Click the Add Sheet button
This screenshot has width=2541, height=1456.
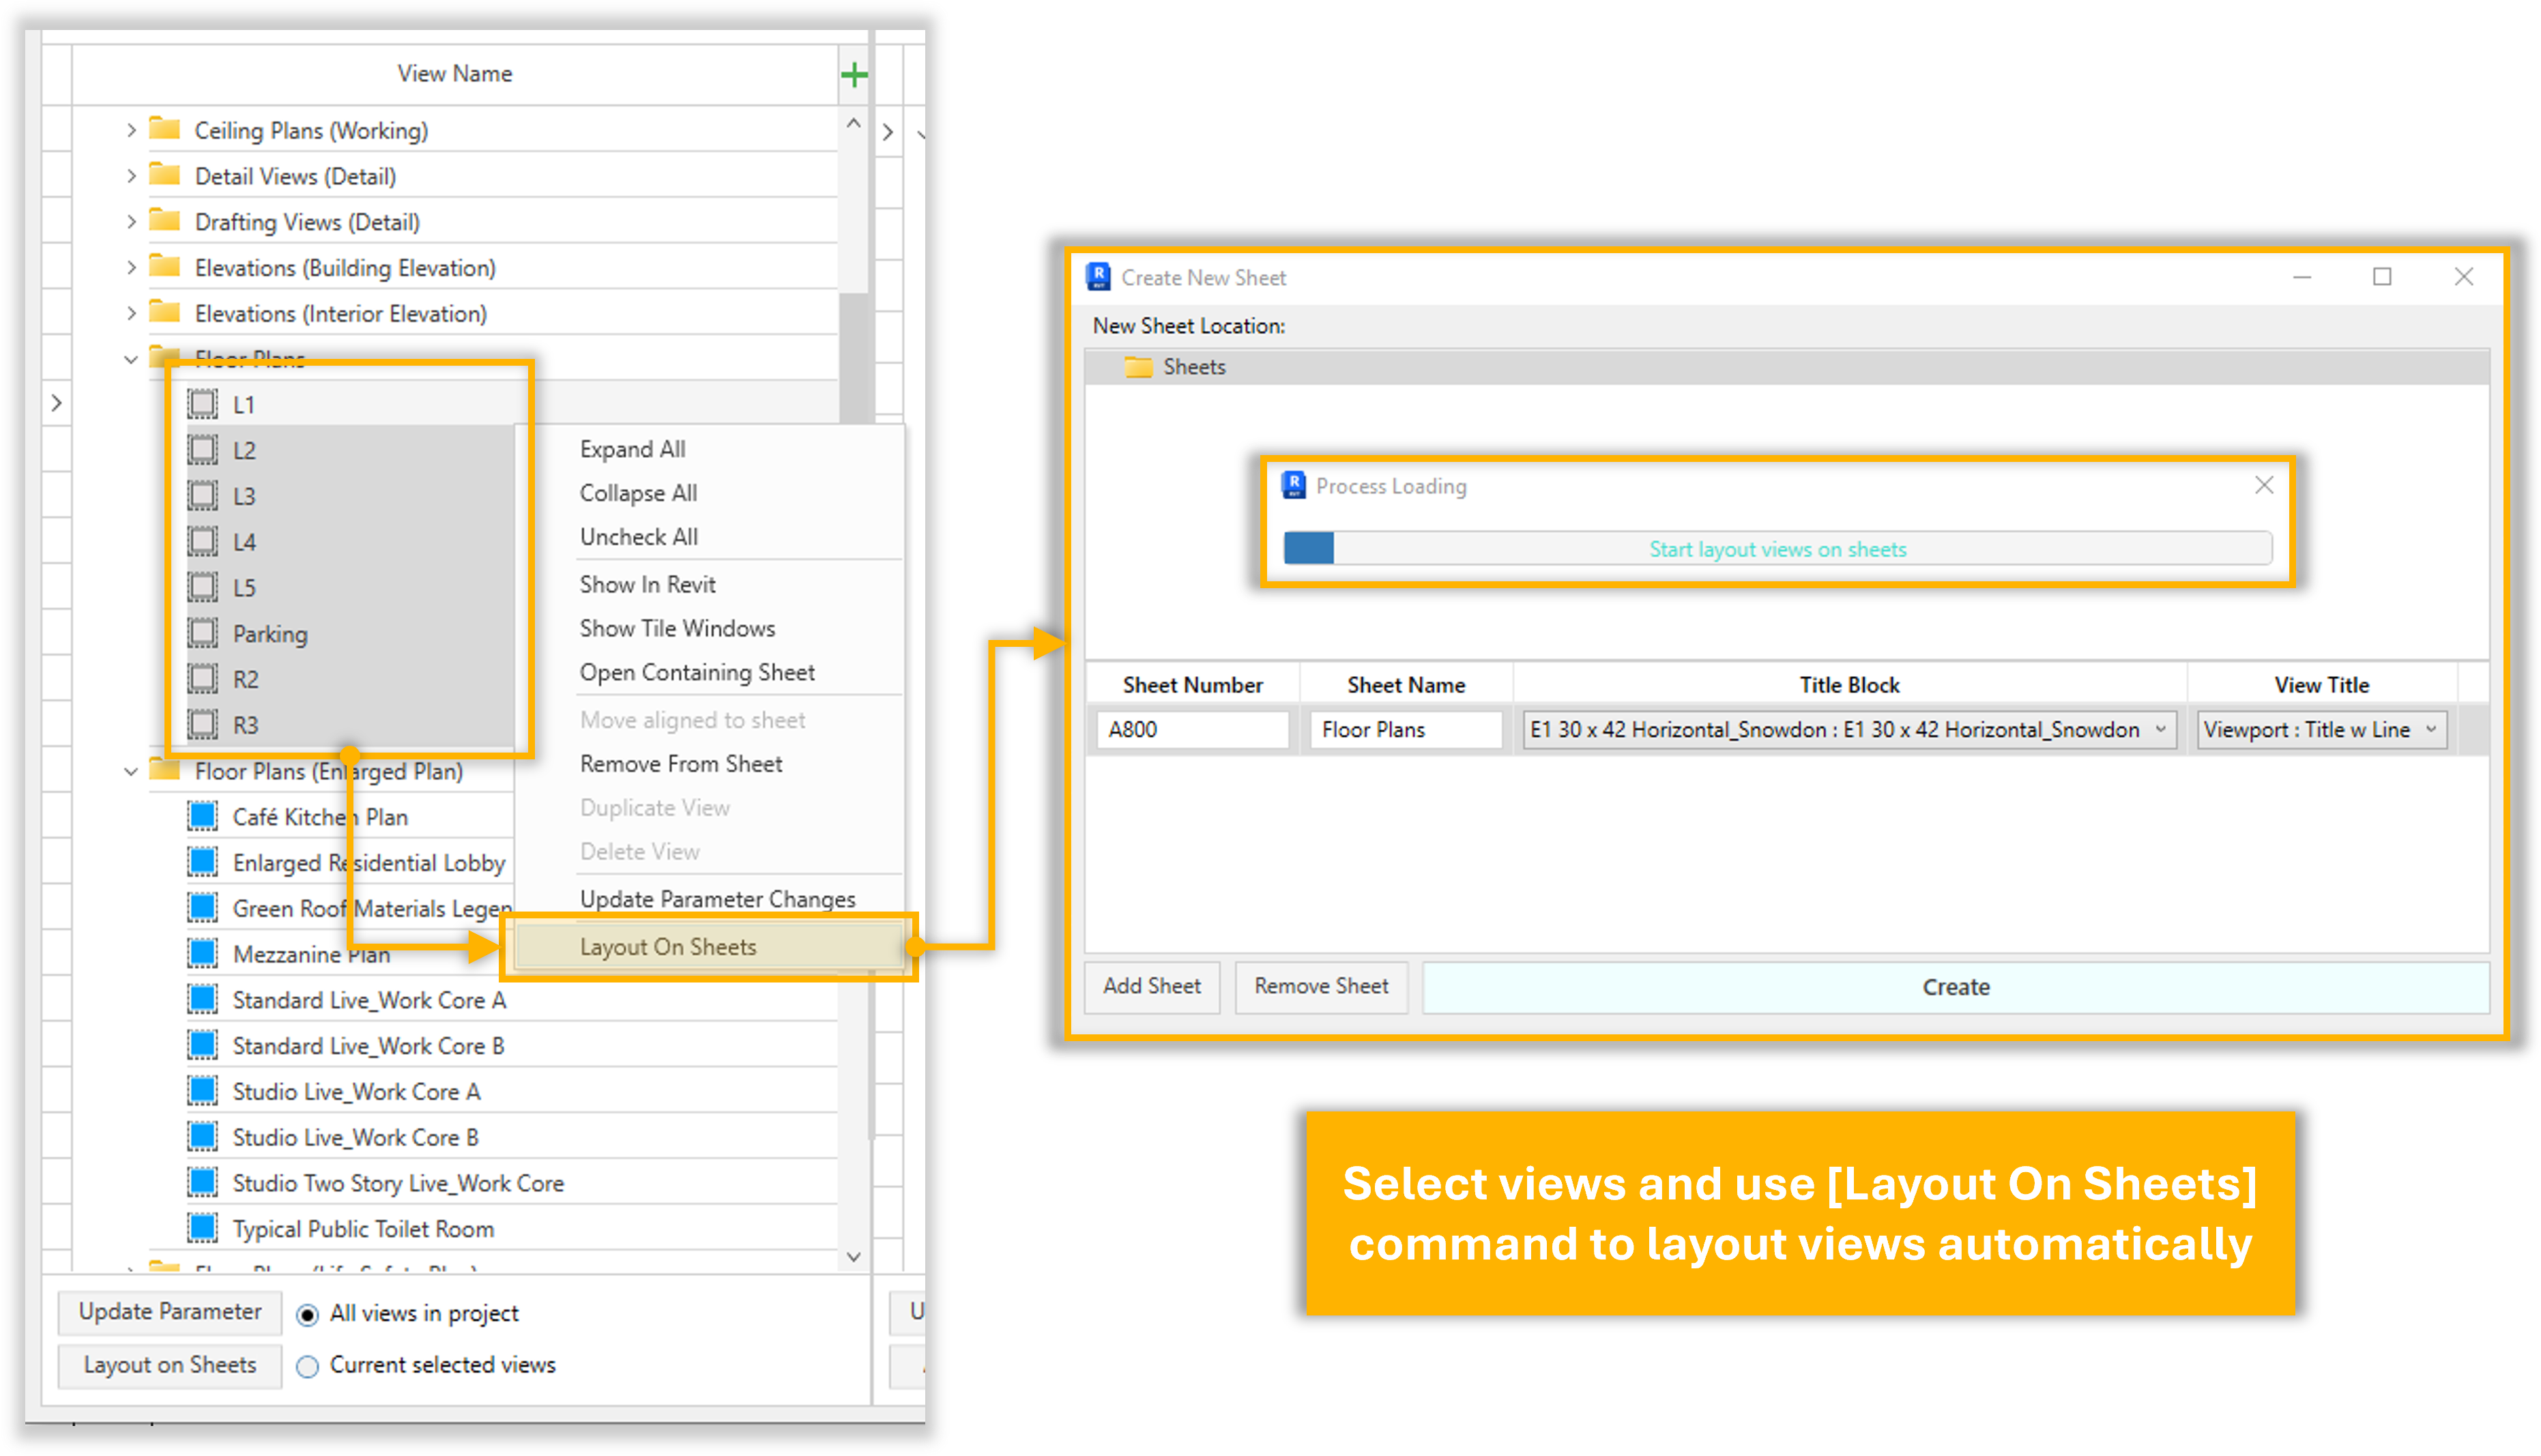[x=1151, y=986]
